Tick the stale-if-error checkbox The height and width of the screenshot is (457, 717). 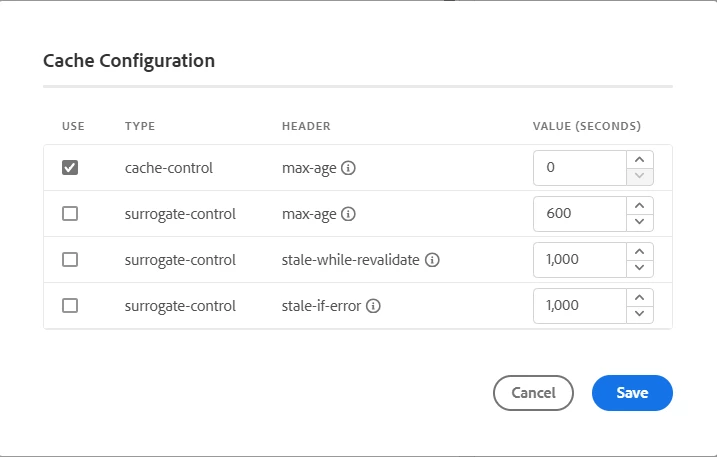click(x=70, y=306)
